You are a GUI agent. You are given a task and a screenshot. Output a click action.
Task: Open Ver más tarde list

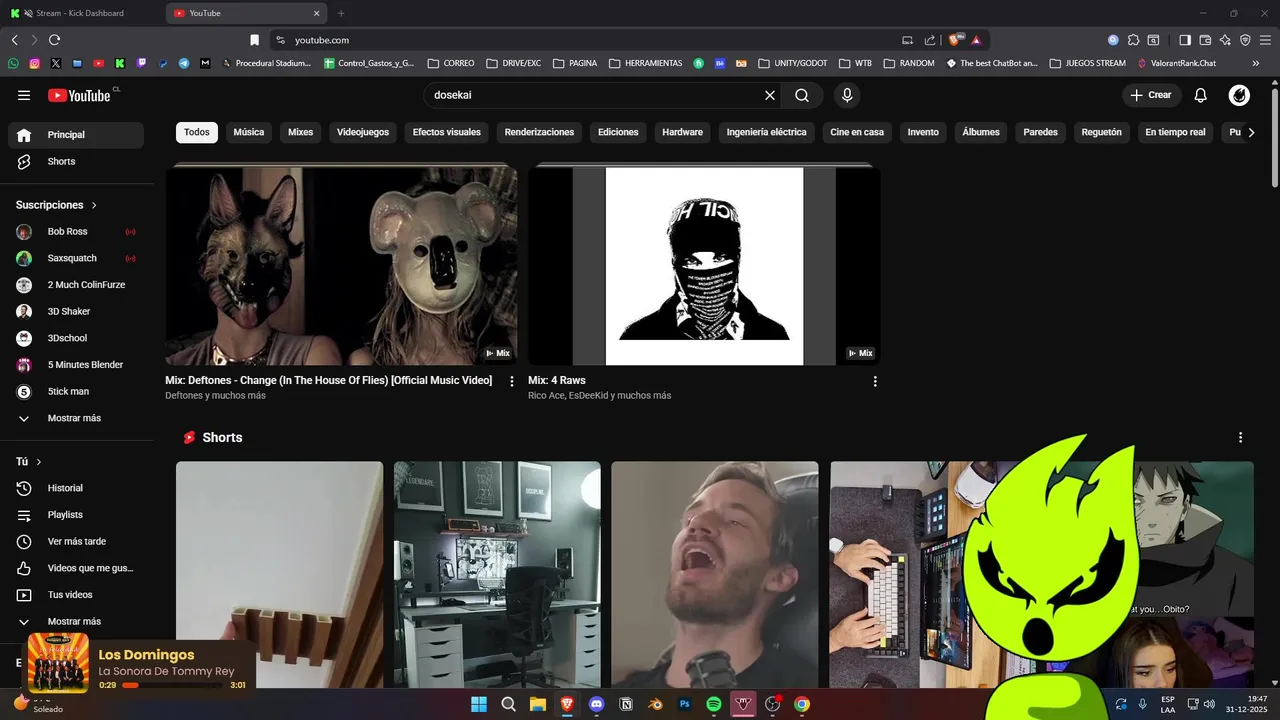76,541
